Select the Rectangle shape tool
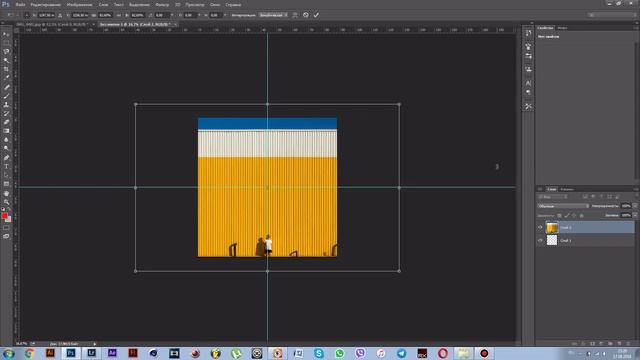 coord(6,184)
